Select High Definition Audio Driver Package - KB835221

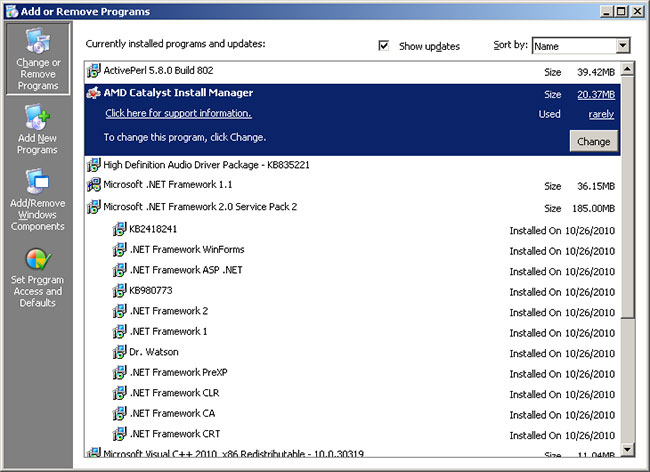click(352, 165)
